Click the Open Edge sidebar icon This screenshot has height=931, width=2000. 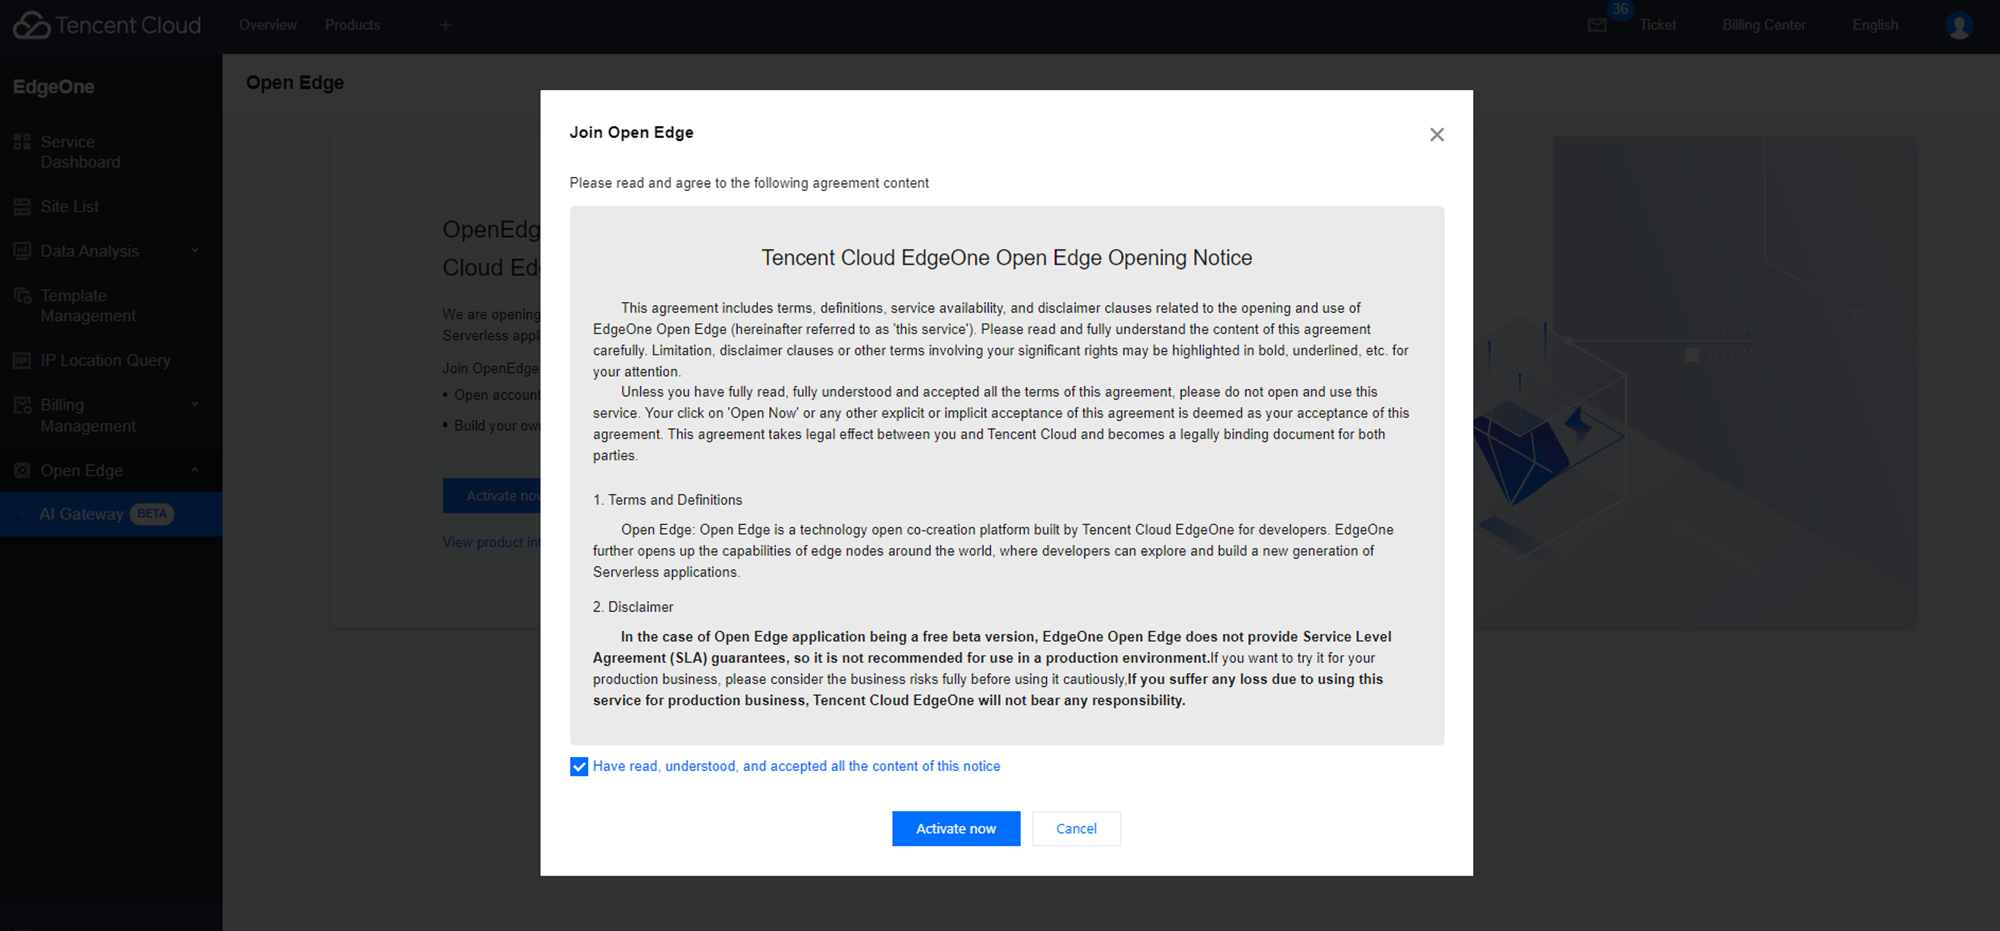pyautogui.click(x=22, y=470)
